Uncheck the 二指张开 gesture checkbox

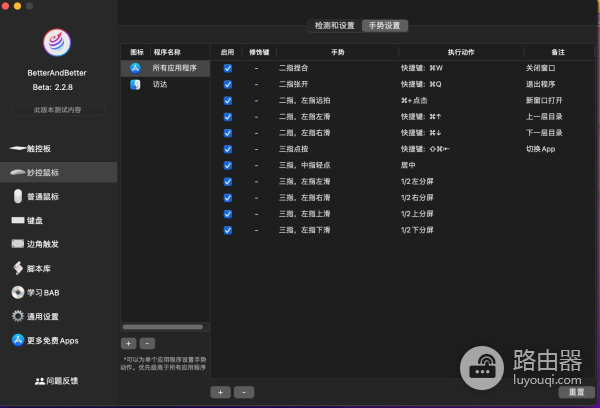point(228,84)
